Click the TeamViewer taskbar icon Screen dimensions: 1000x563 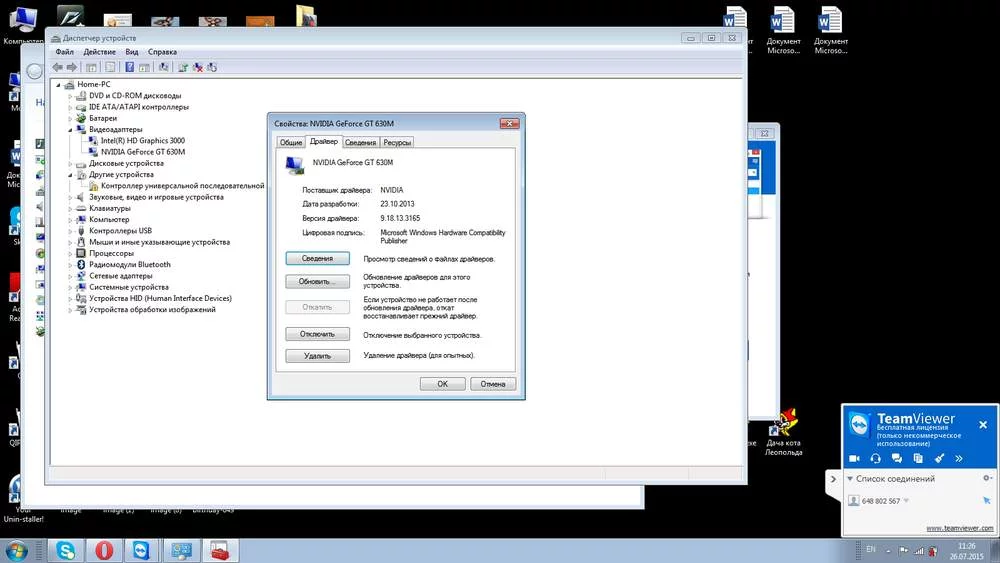coord(142,550)
